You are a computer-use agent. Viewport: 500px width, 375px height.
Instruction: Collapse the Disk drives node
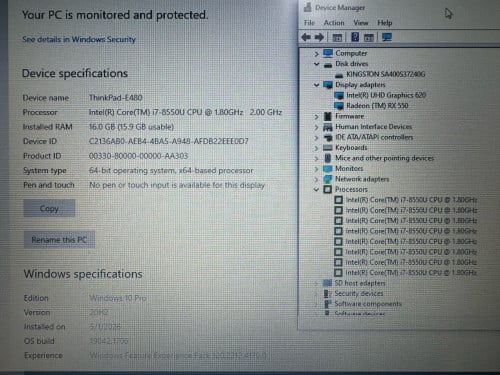point(316,64)
